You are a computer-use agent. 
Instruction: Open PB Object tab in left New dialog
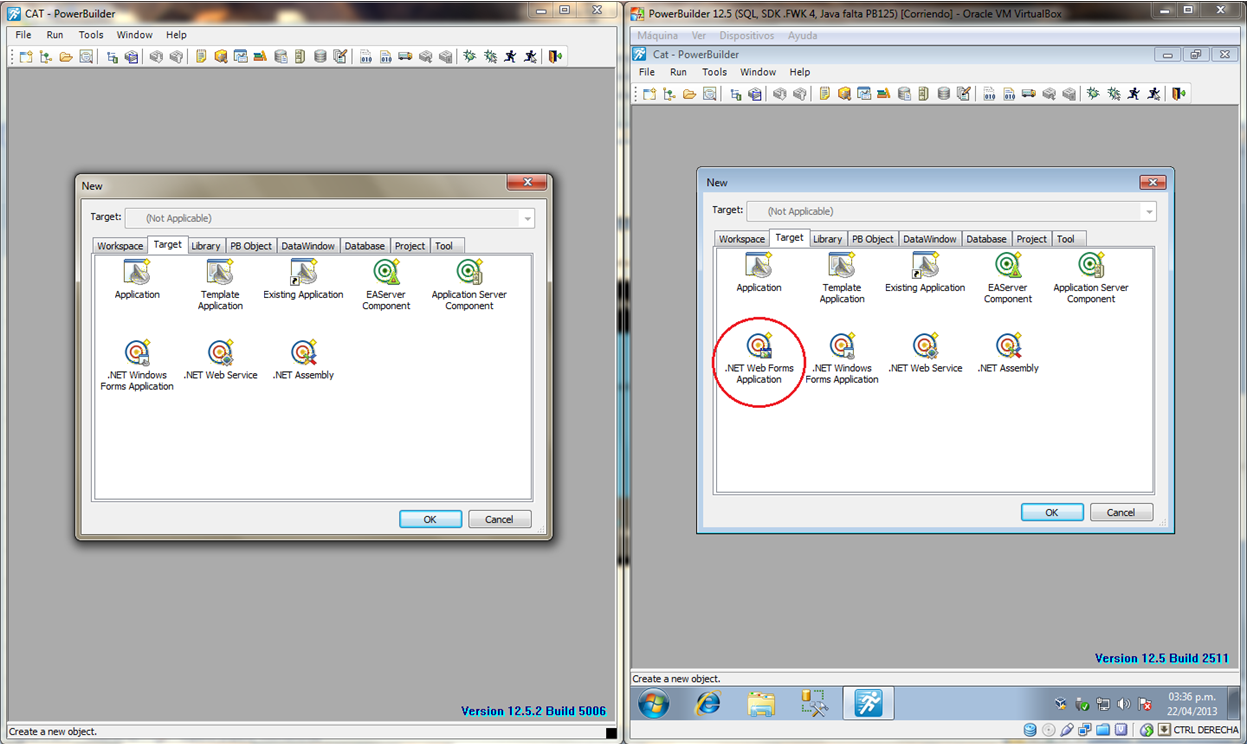tap(251, 246)
